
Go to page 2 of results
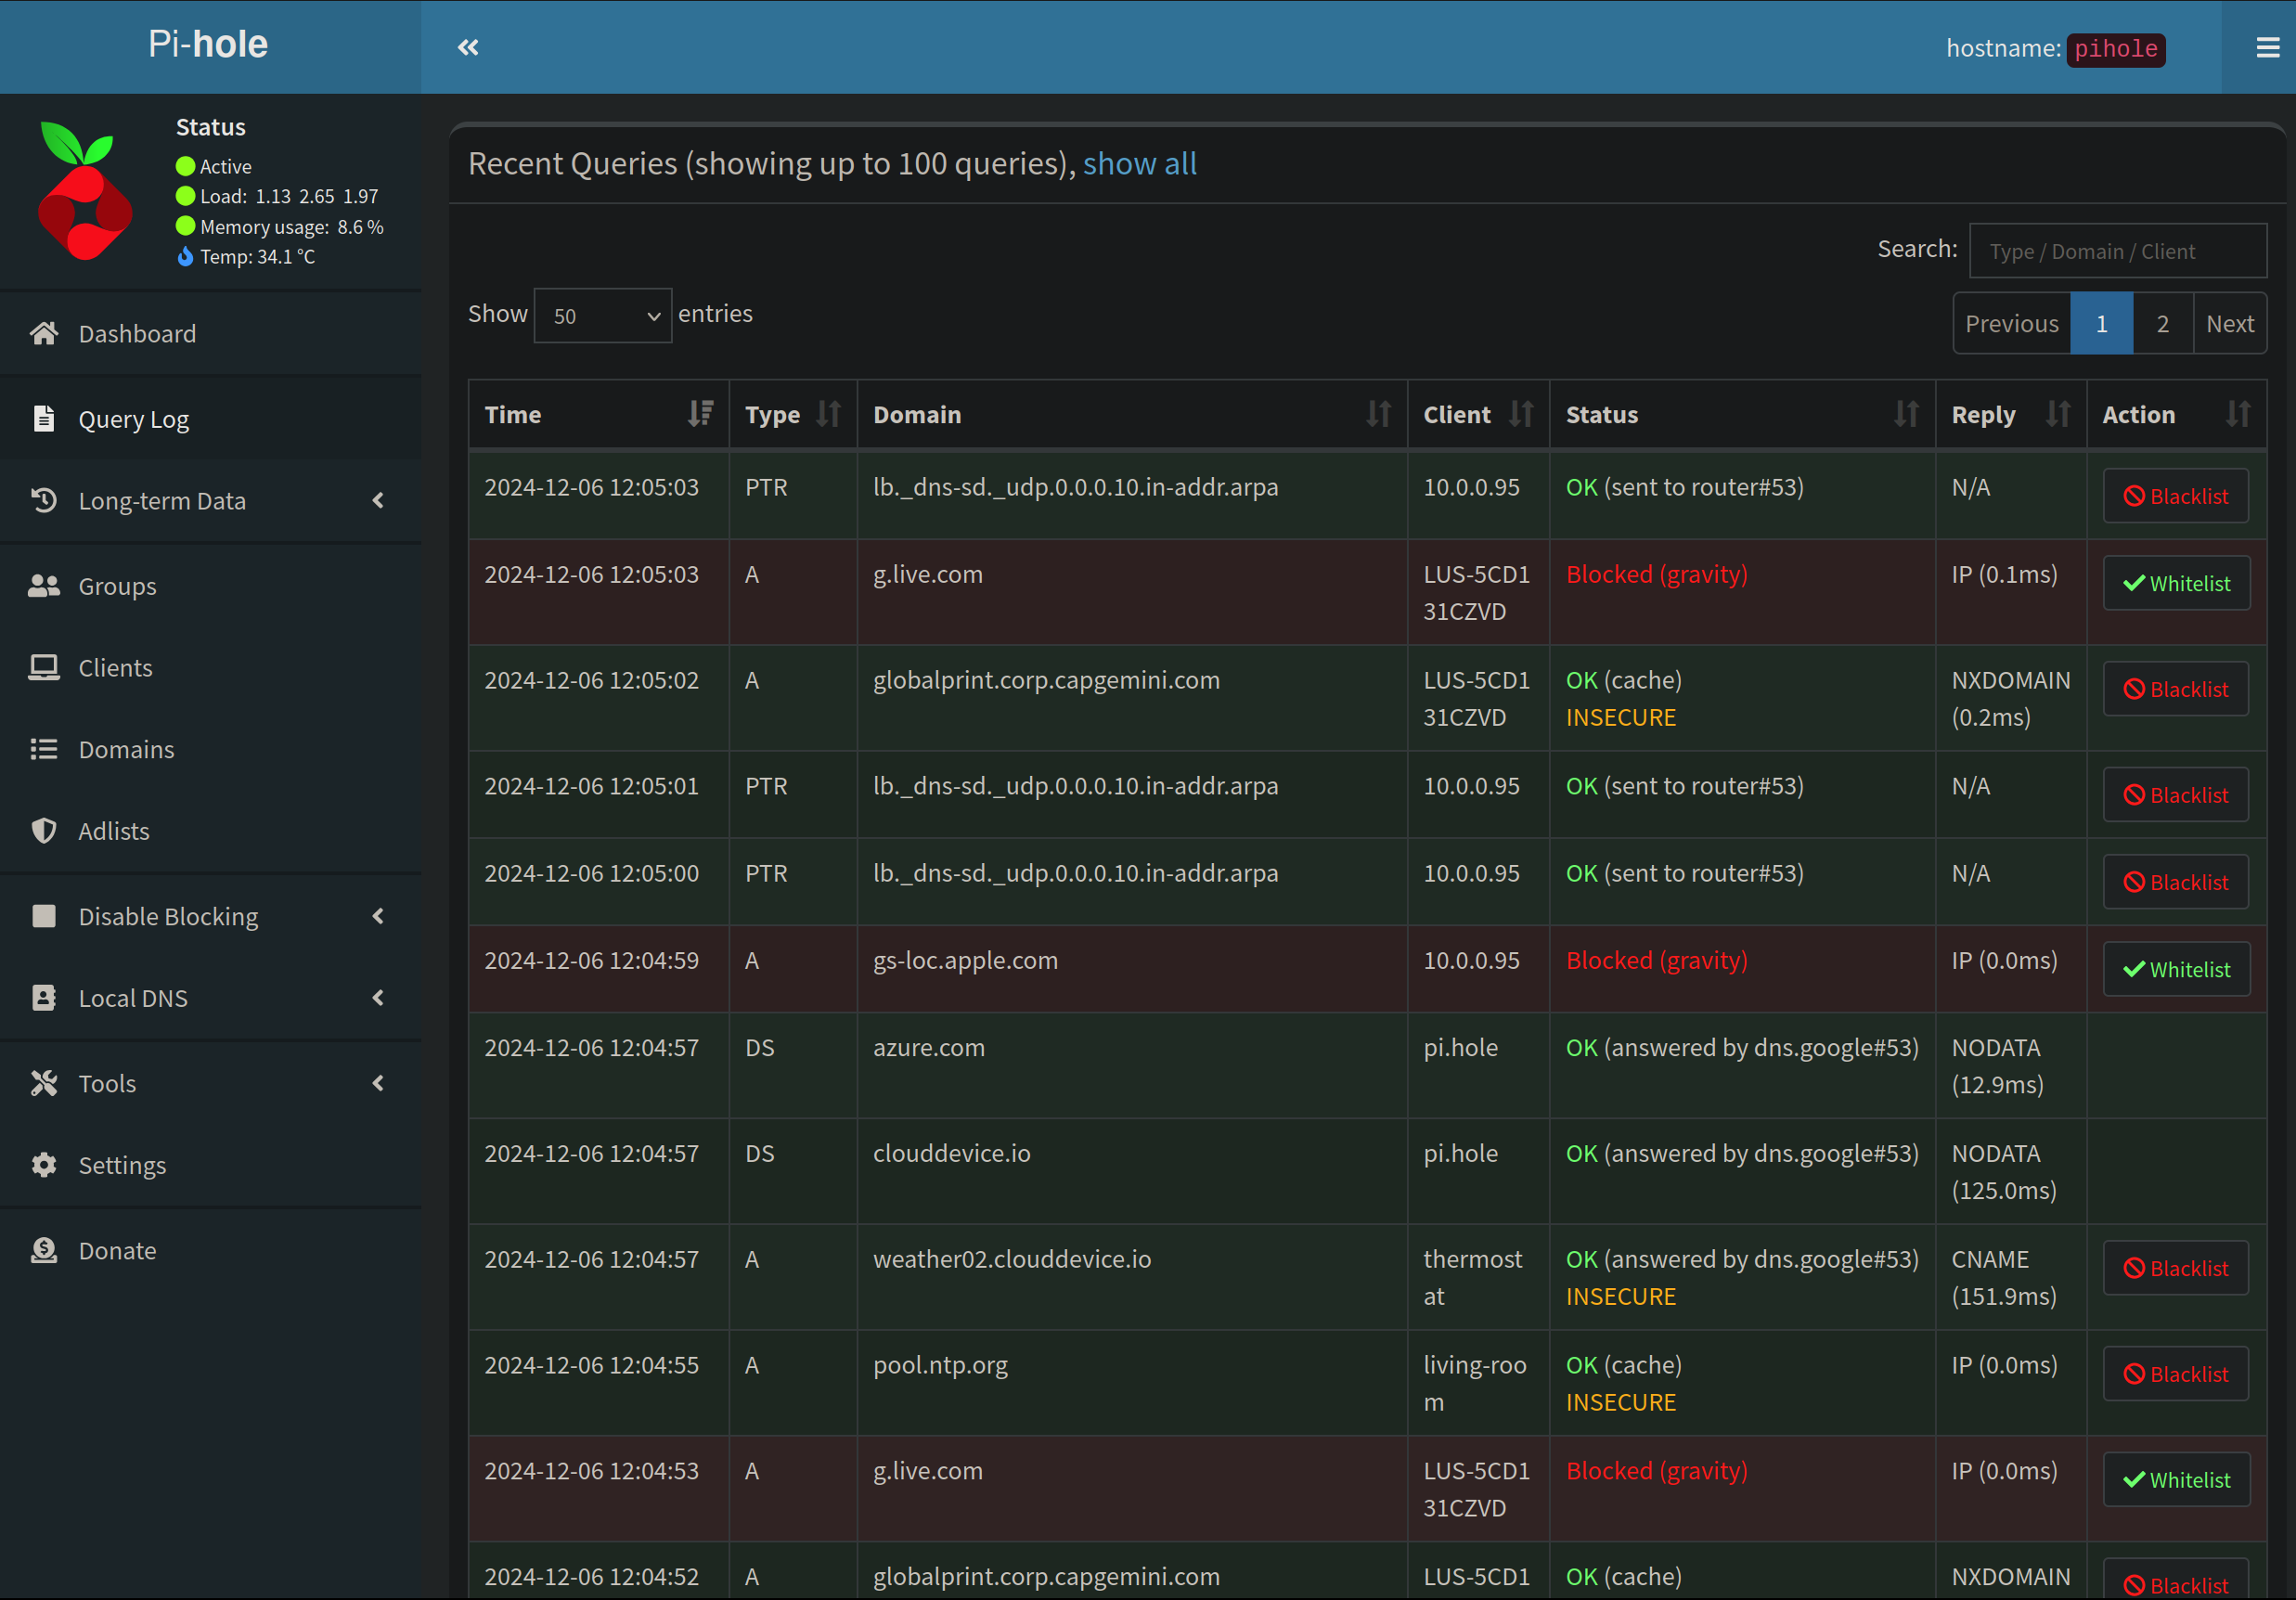pyautogui.click(x=2162, y=324)
